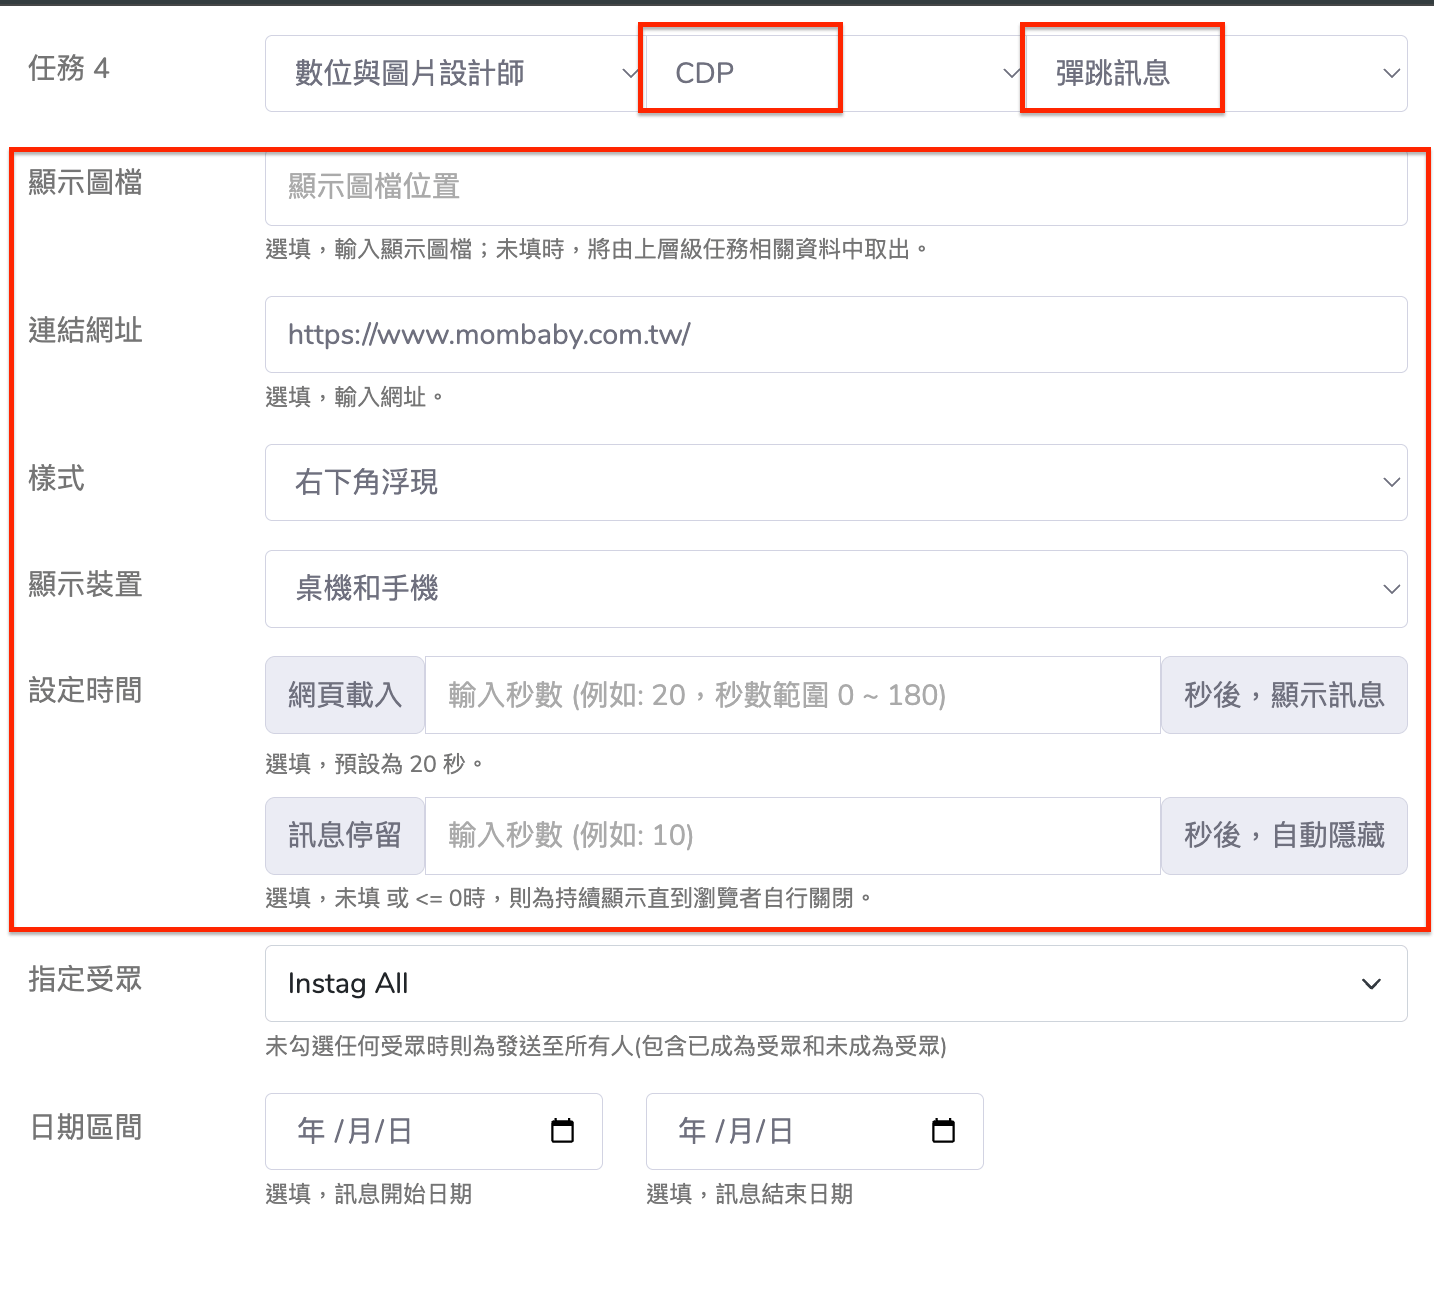Focus the 連結網址 URL field
The image size is (1434, 1300).
coord(835,335)
